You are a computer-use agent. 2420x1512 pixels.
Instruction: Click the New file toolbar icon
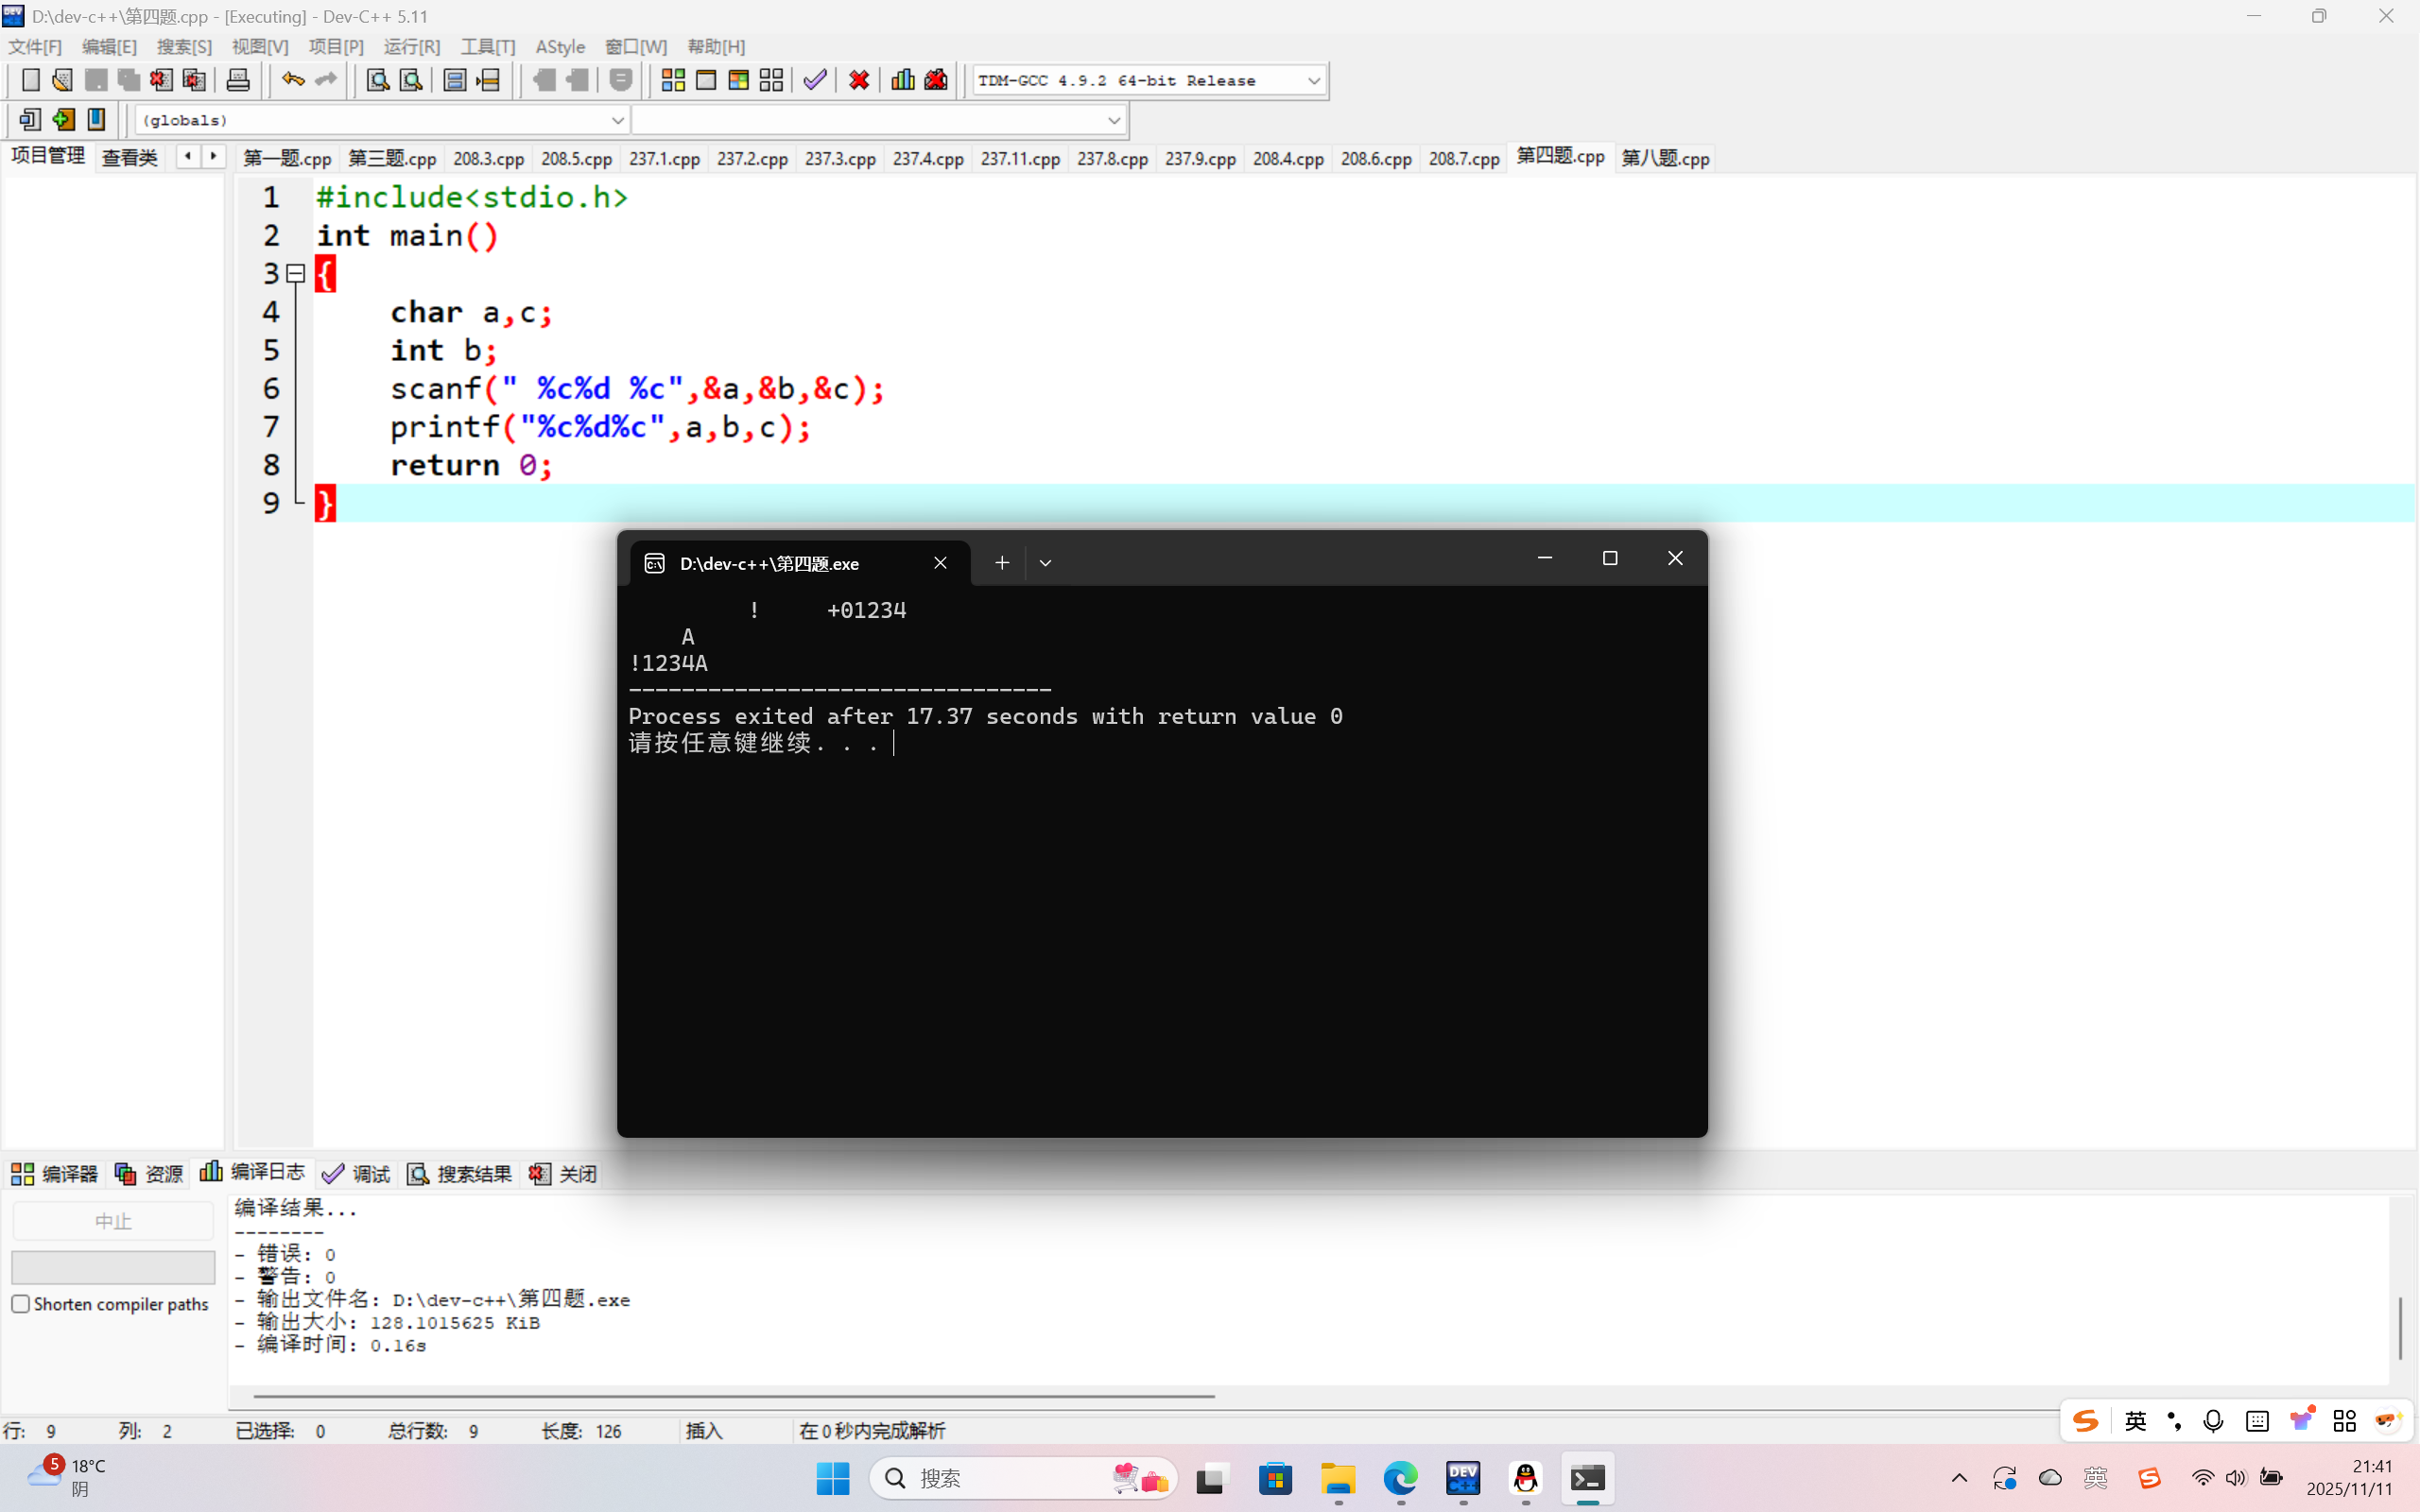[x=30, y=80]
